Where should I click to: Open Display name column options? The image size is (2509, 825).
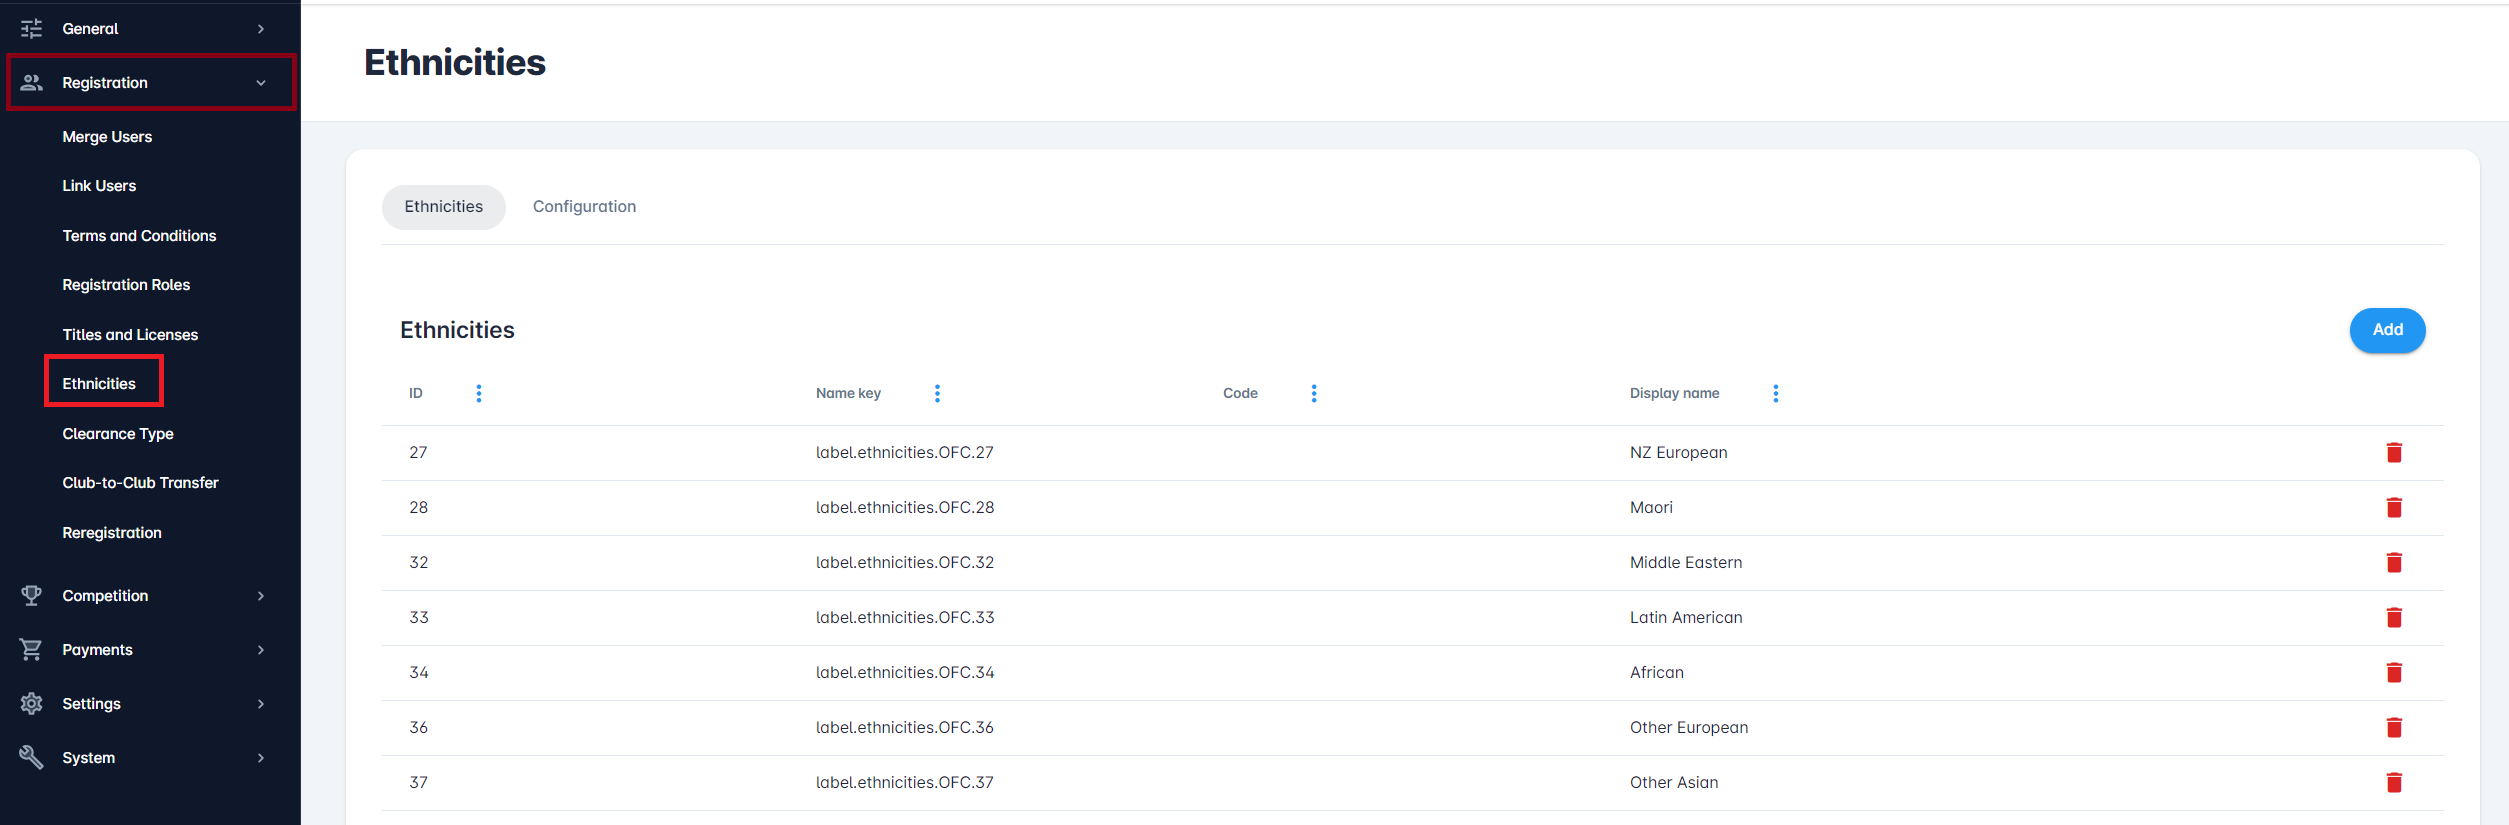tap(1776, 394)
